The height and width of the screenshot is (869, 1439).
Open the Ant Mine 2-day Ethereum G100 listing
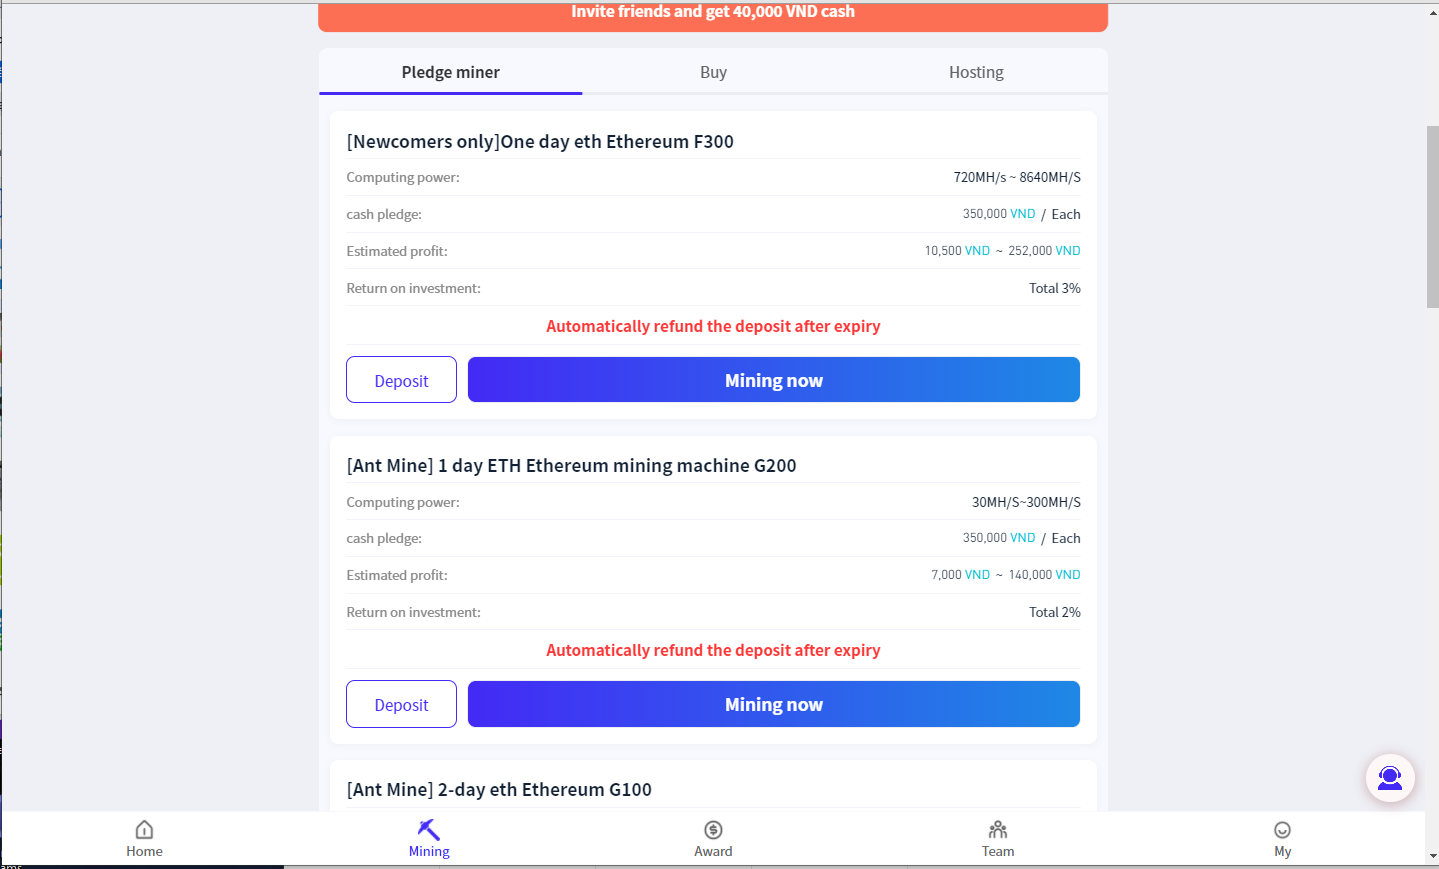coord(499,790)
